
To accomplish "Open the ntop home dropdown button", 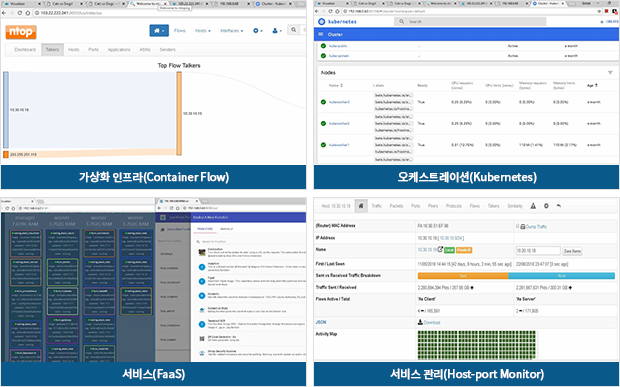I will coord(159,30).
